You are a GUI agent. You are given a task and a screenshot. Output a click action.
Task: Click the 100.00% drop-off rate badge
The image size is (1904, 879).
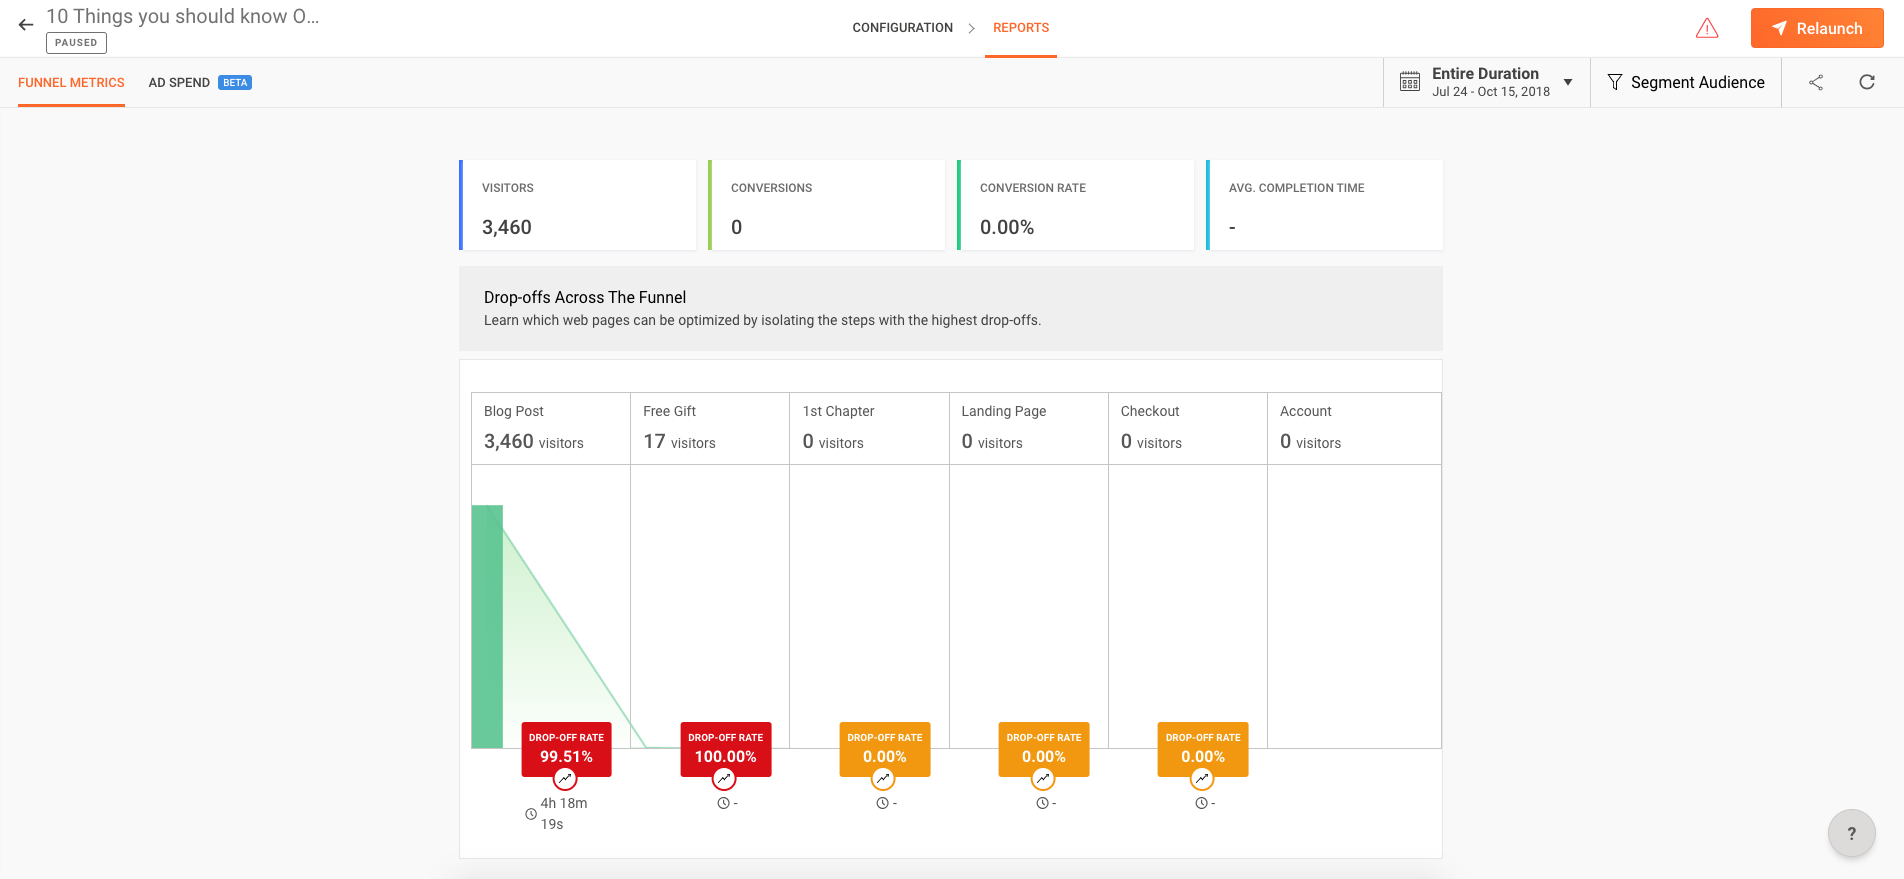(726, 748)
